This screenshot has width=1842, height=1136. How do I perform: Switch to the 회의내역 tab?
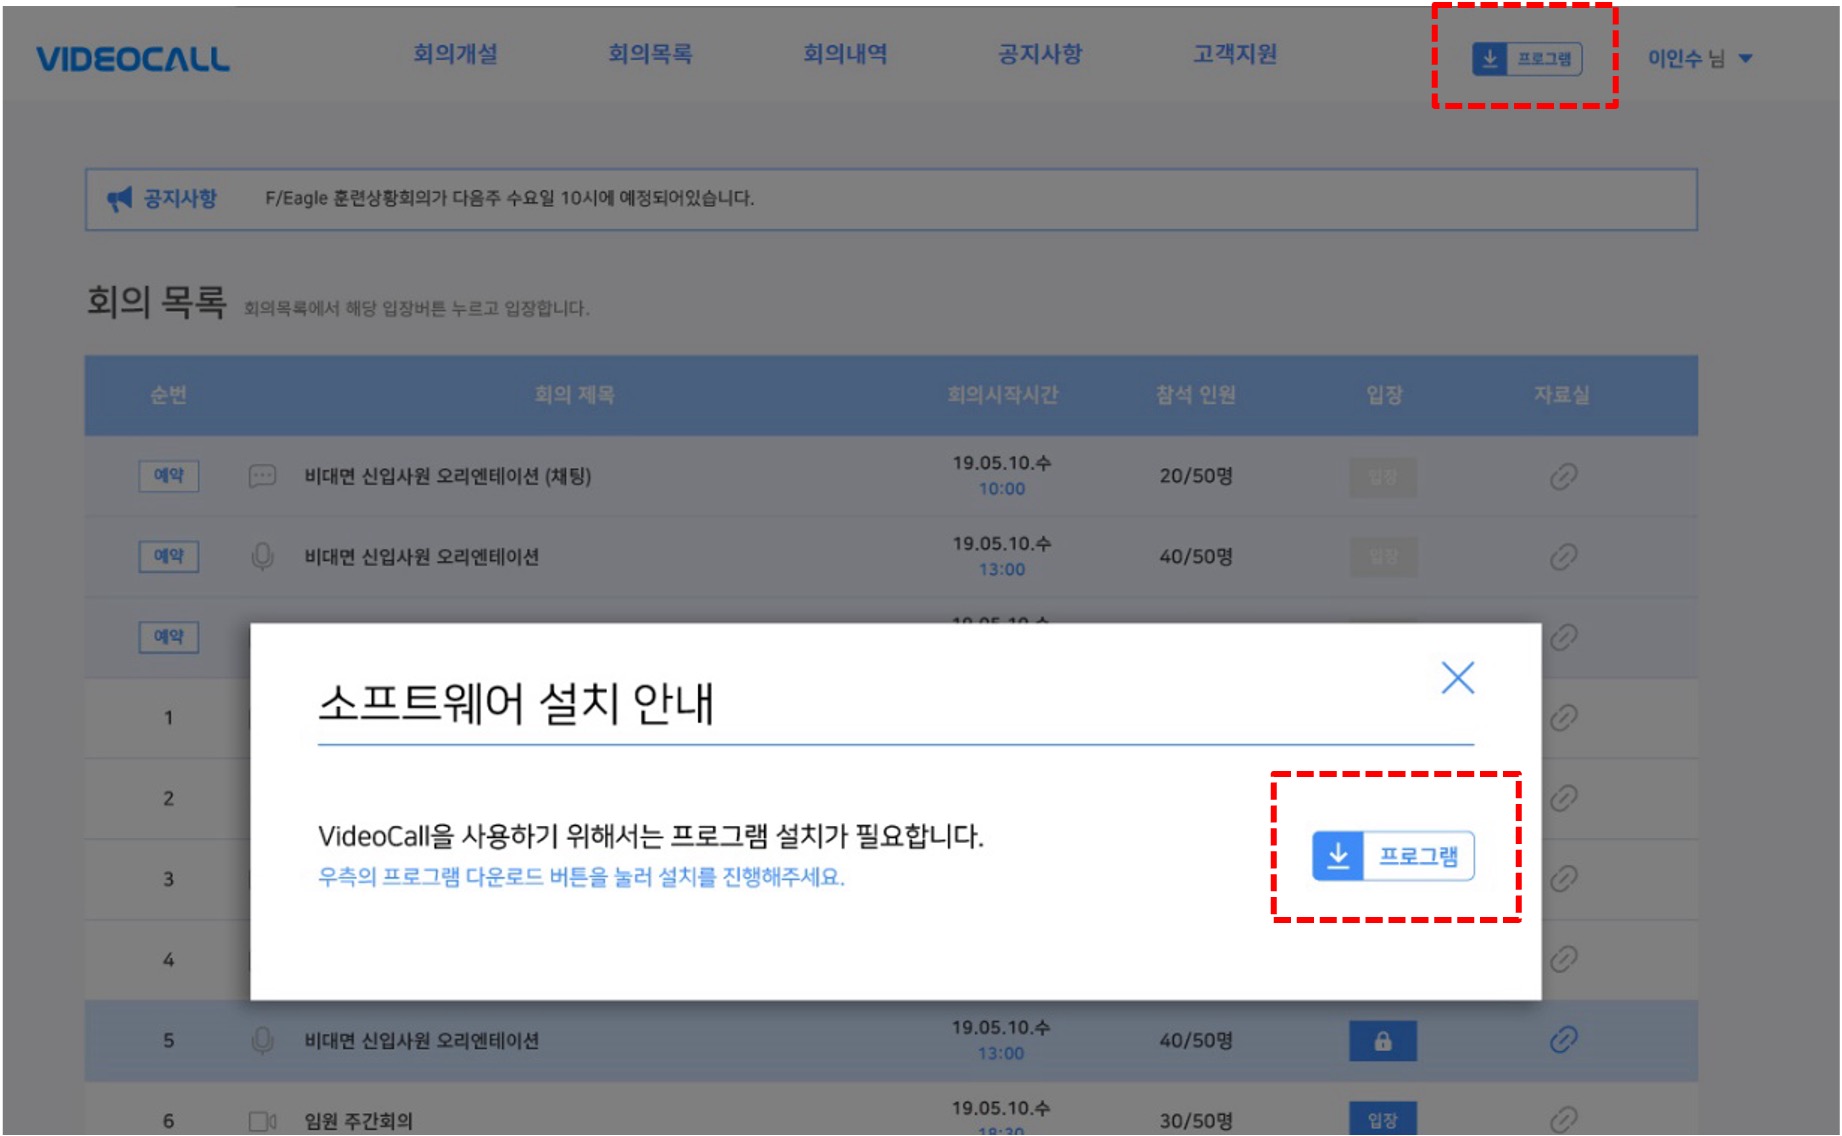(x=845, y=56)
